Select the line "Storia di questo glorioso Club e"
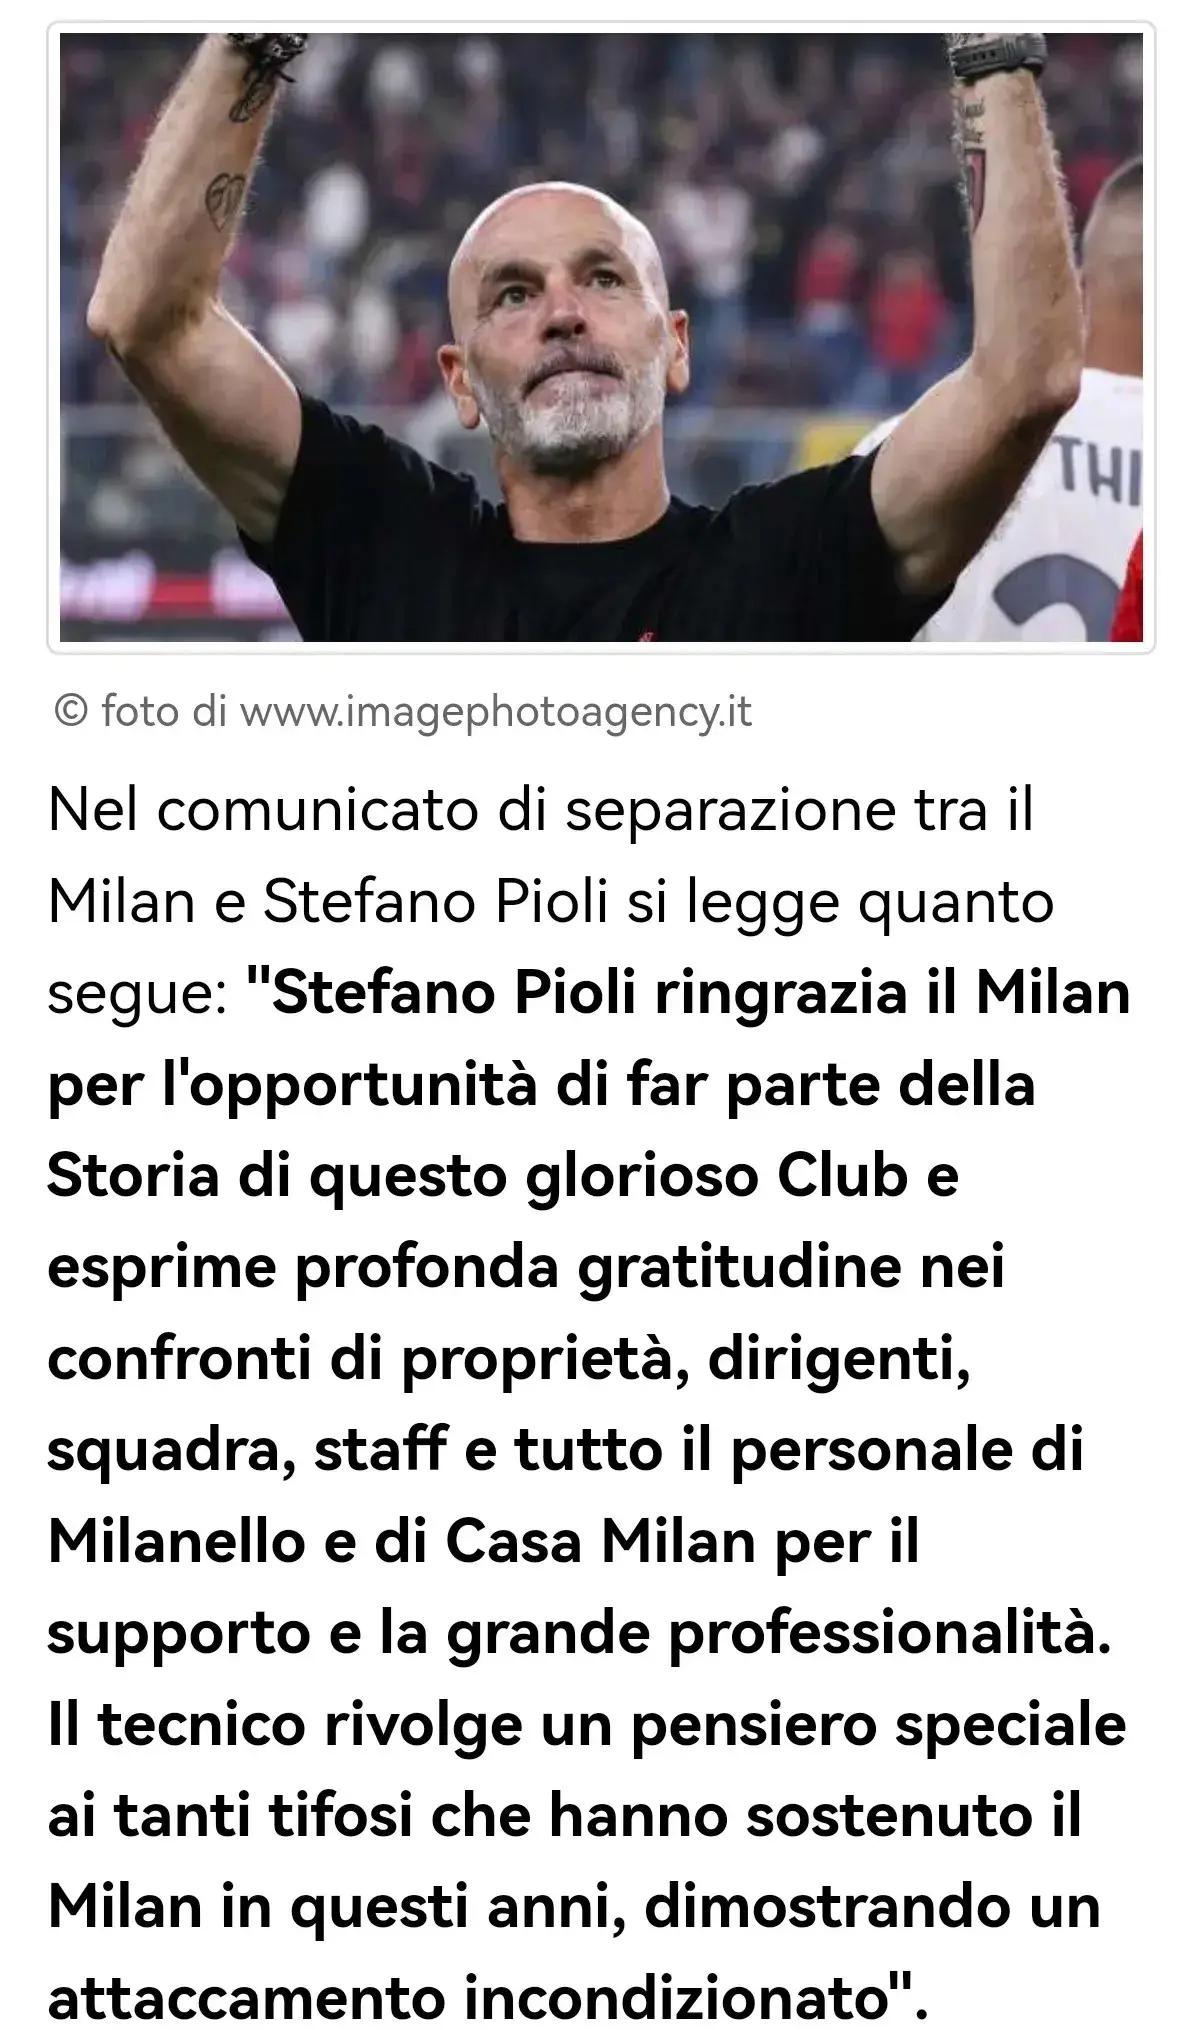 coord(503,1176)
